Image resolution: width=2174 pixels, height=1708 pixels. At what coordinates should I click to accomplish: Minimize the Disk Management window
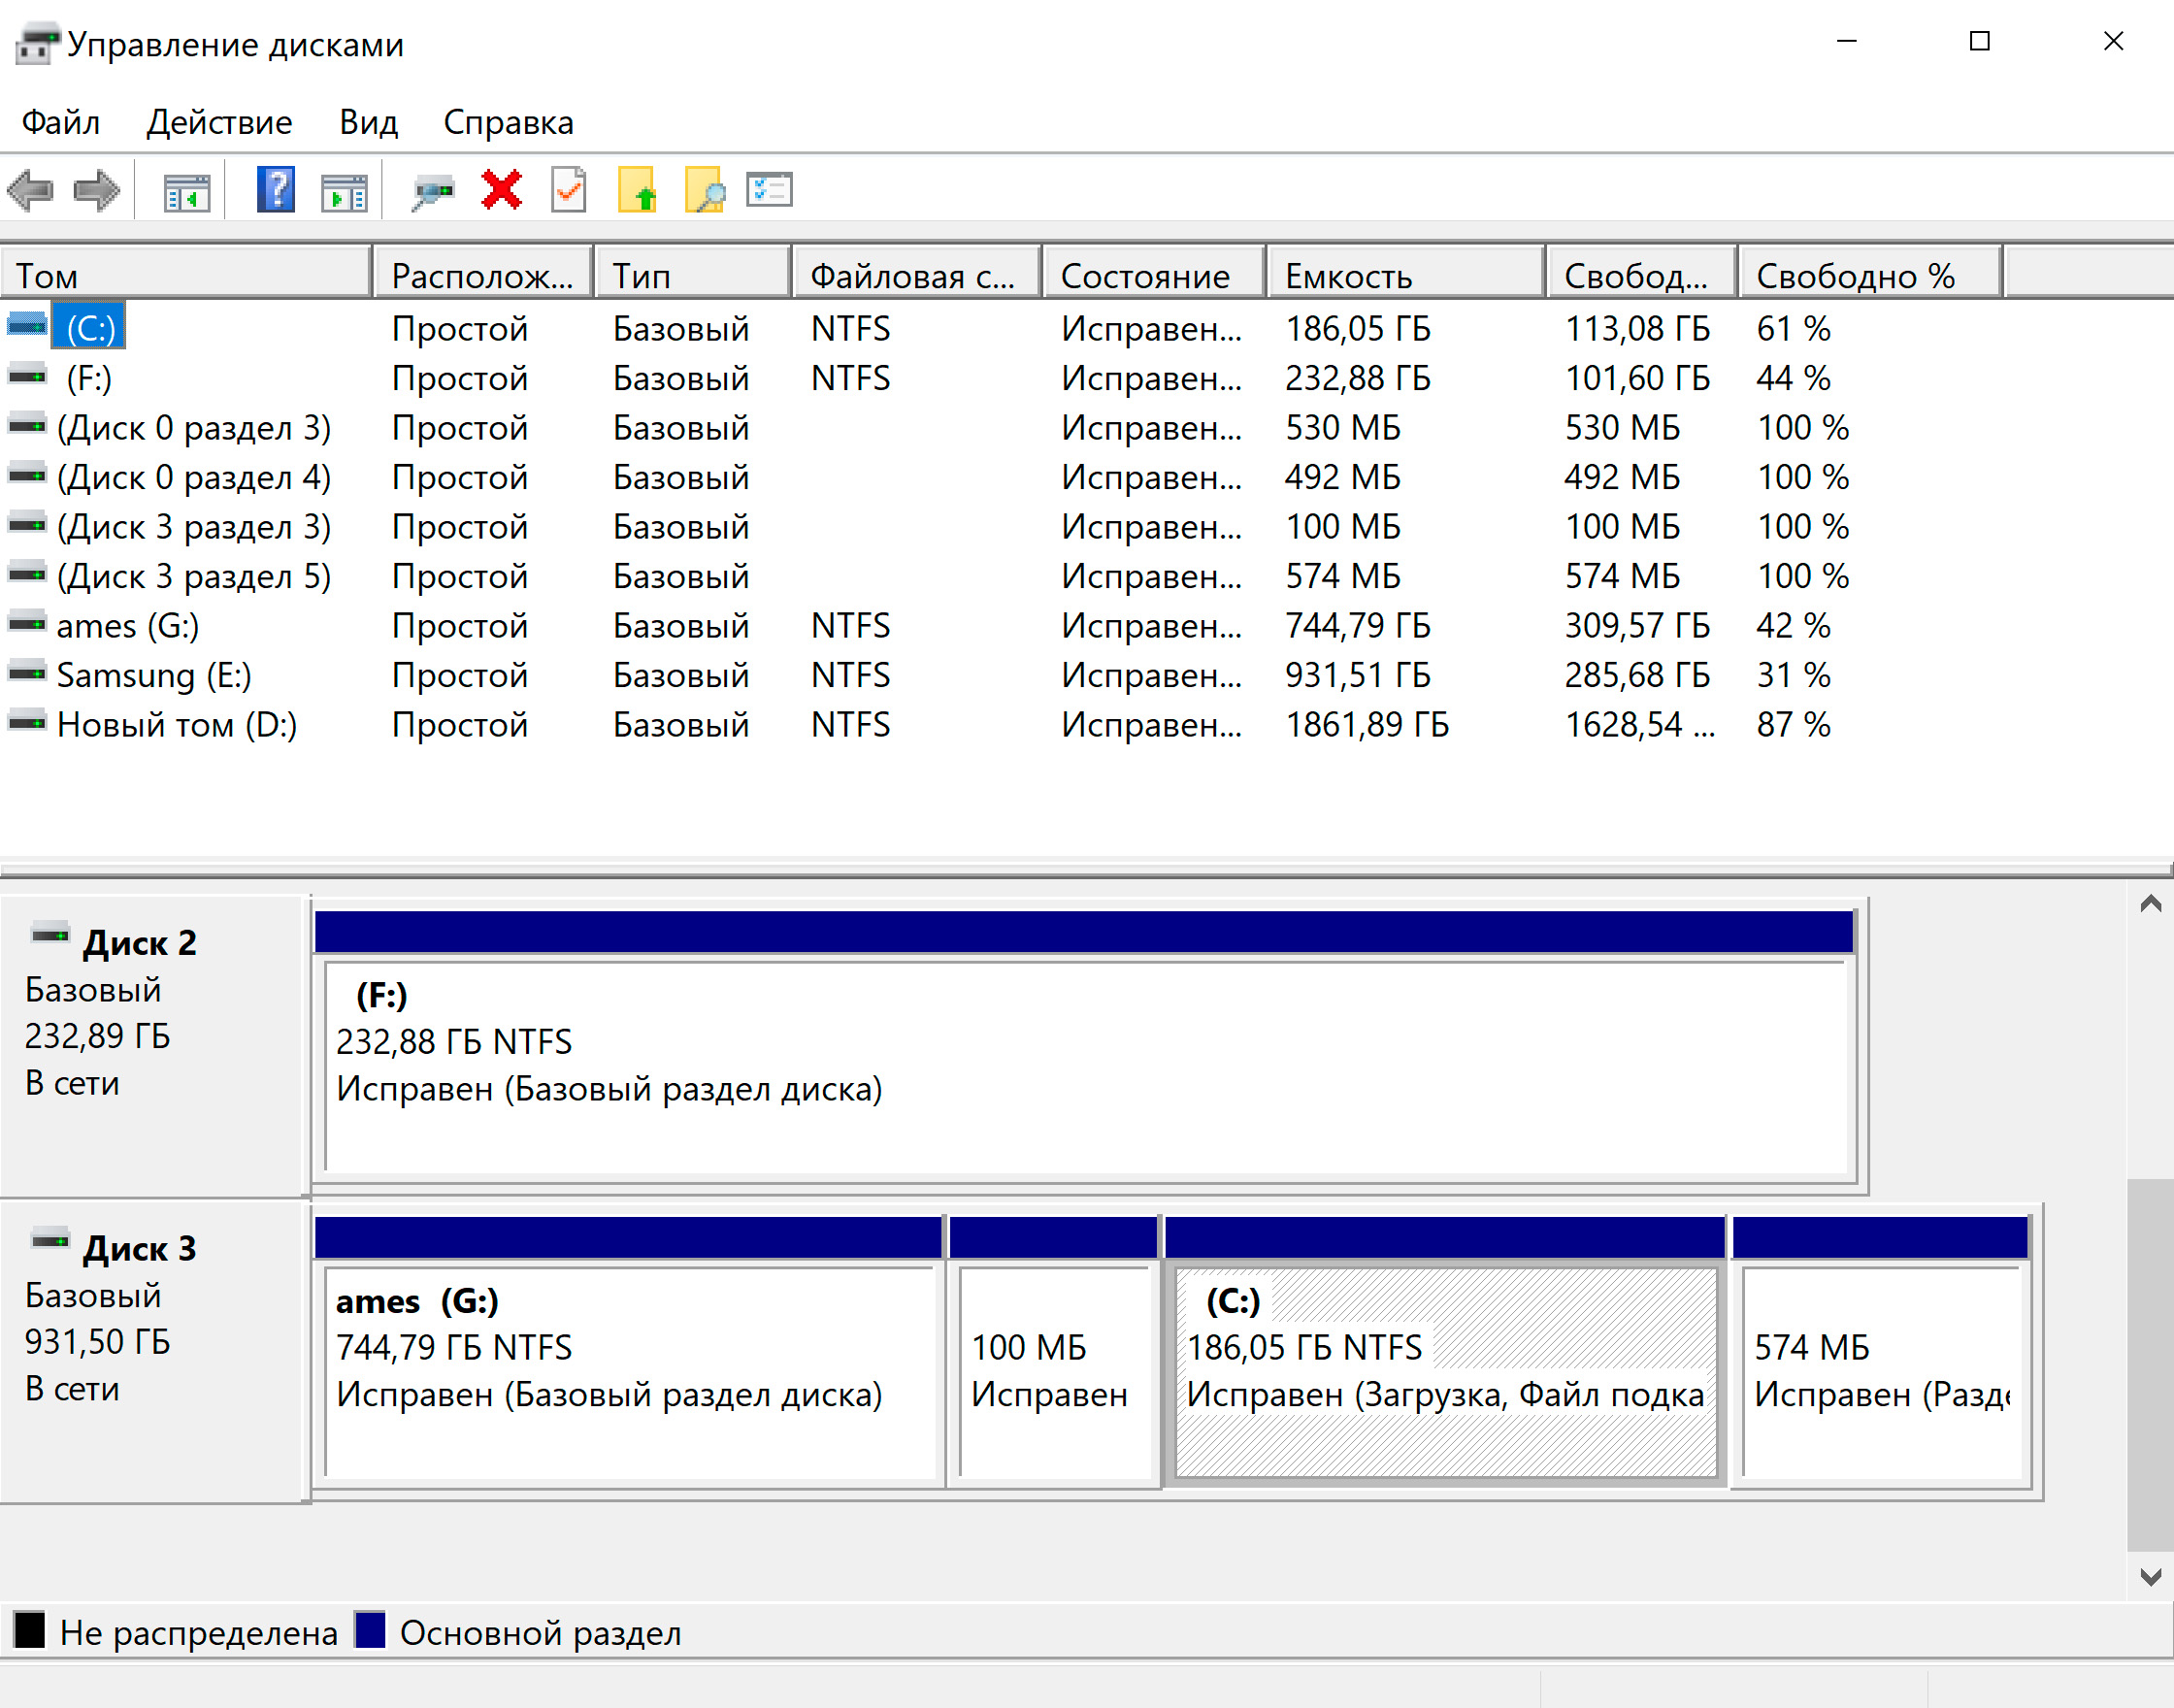pos(1846,41)
